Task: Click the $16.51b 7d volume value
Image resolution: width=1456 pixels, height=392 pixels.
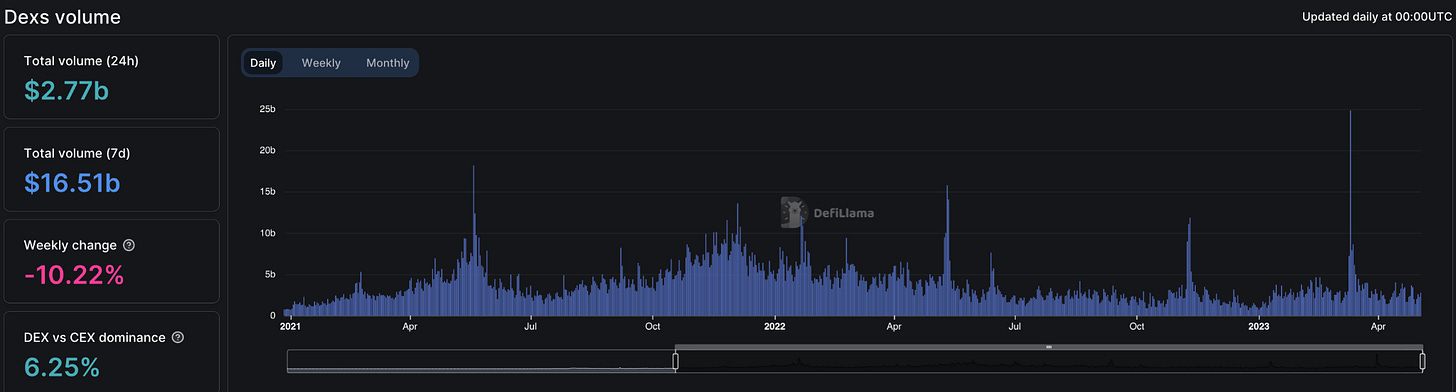Action: [x=73, y=182]
